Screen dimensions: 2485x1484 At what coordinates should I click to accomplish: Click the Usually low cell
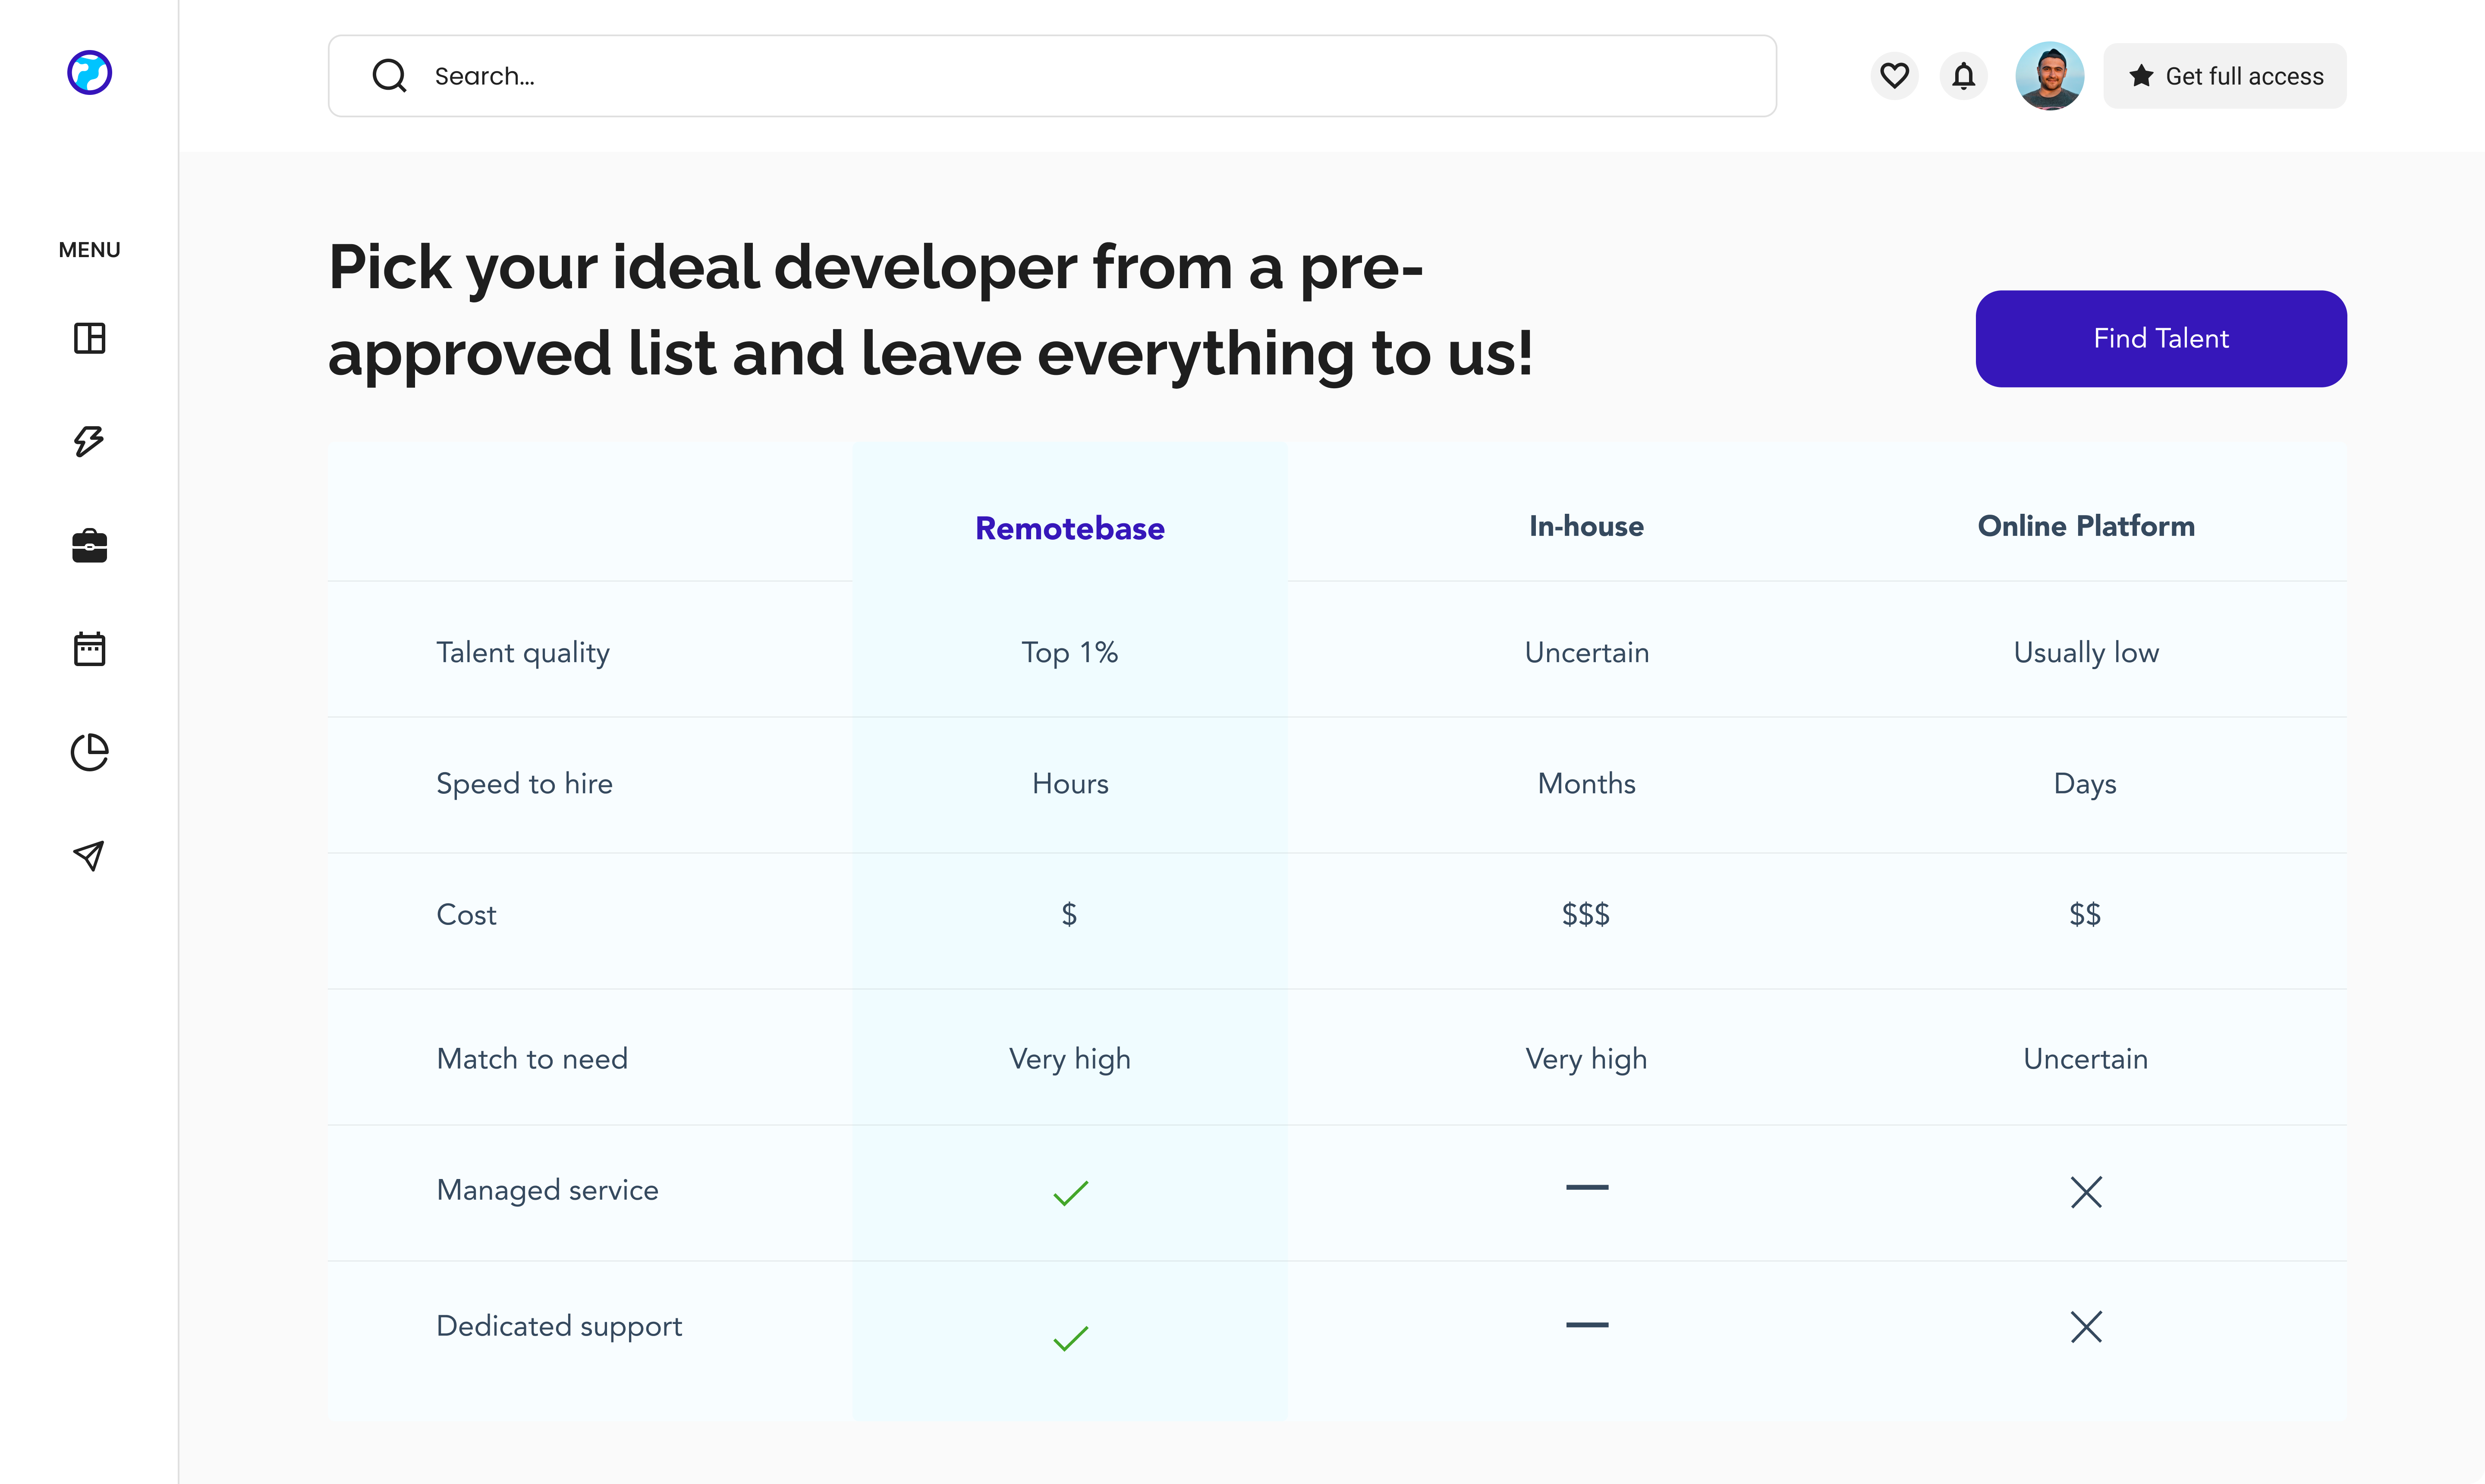pyautogui.click(x=2086, y=653)
